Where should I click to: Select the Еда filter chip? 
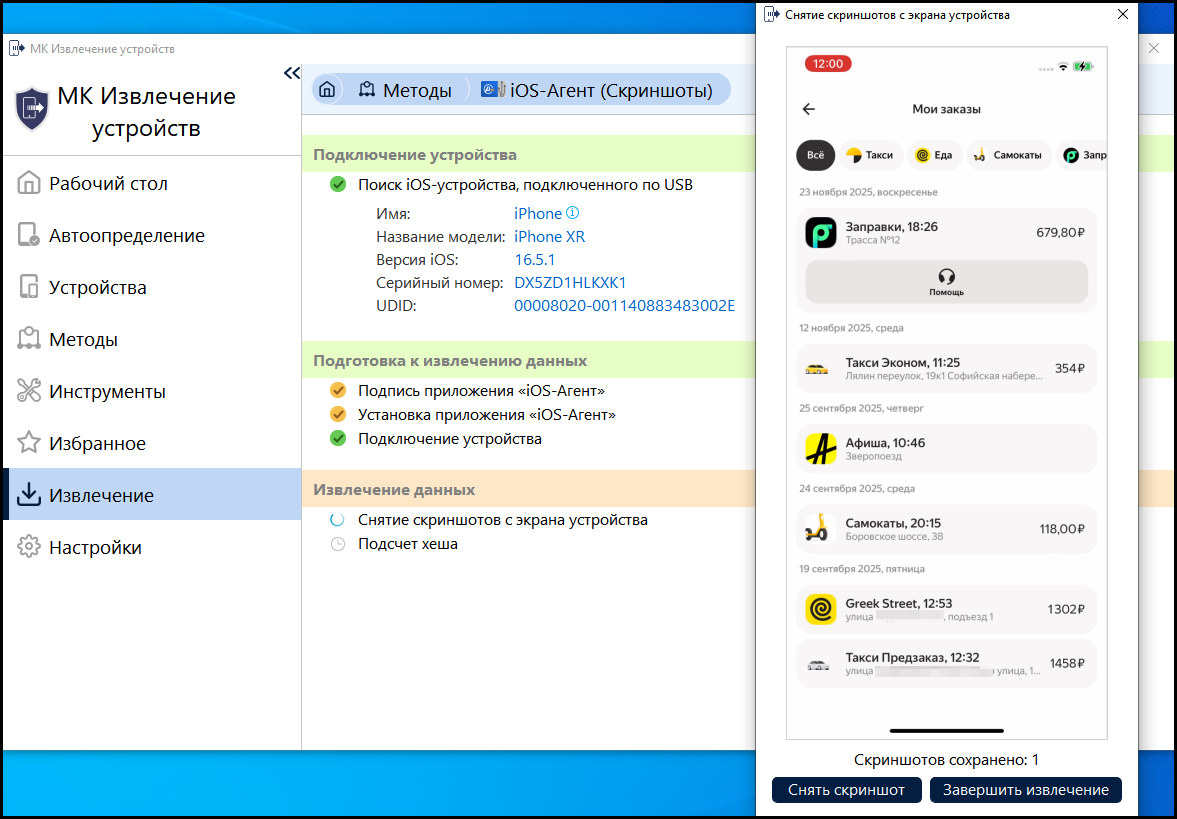(935, 155)
